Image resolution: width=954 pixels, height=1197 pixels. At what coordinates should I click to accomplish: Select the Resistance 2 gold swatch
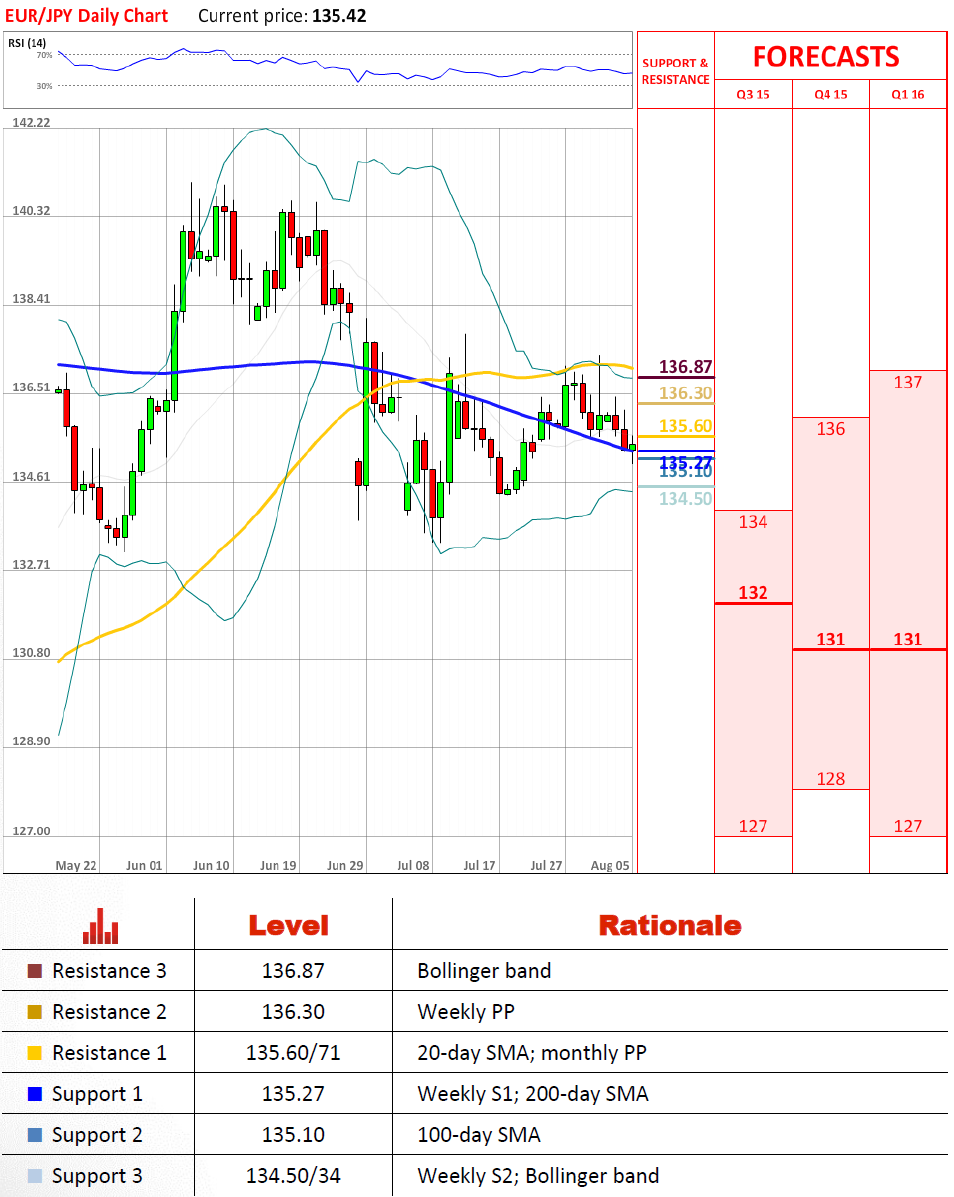pyautogui.click(x=35, y=1012)
